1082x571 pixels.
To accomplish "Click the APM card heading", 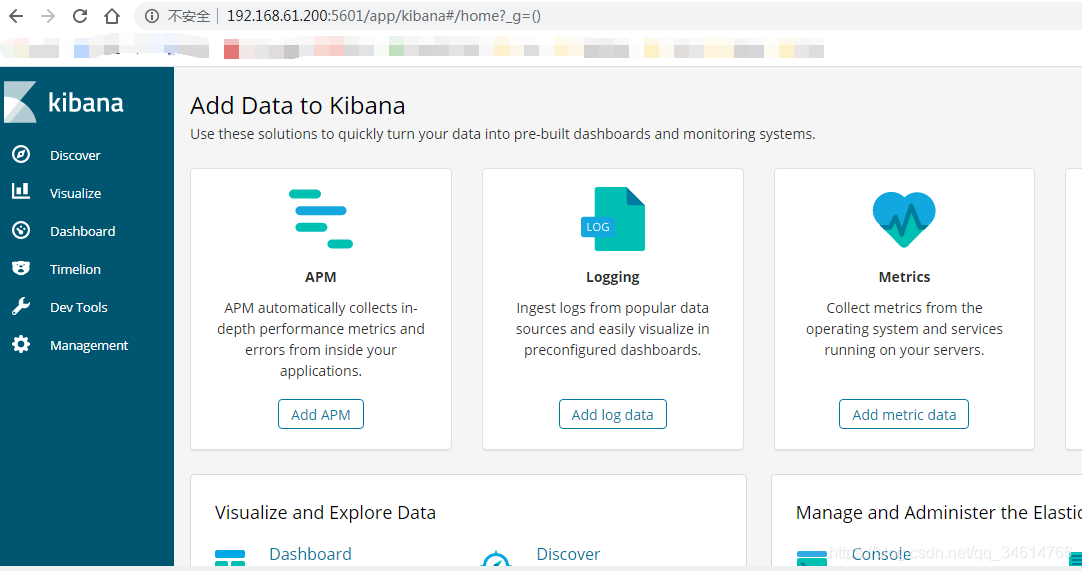I will tap(321, 277).
